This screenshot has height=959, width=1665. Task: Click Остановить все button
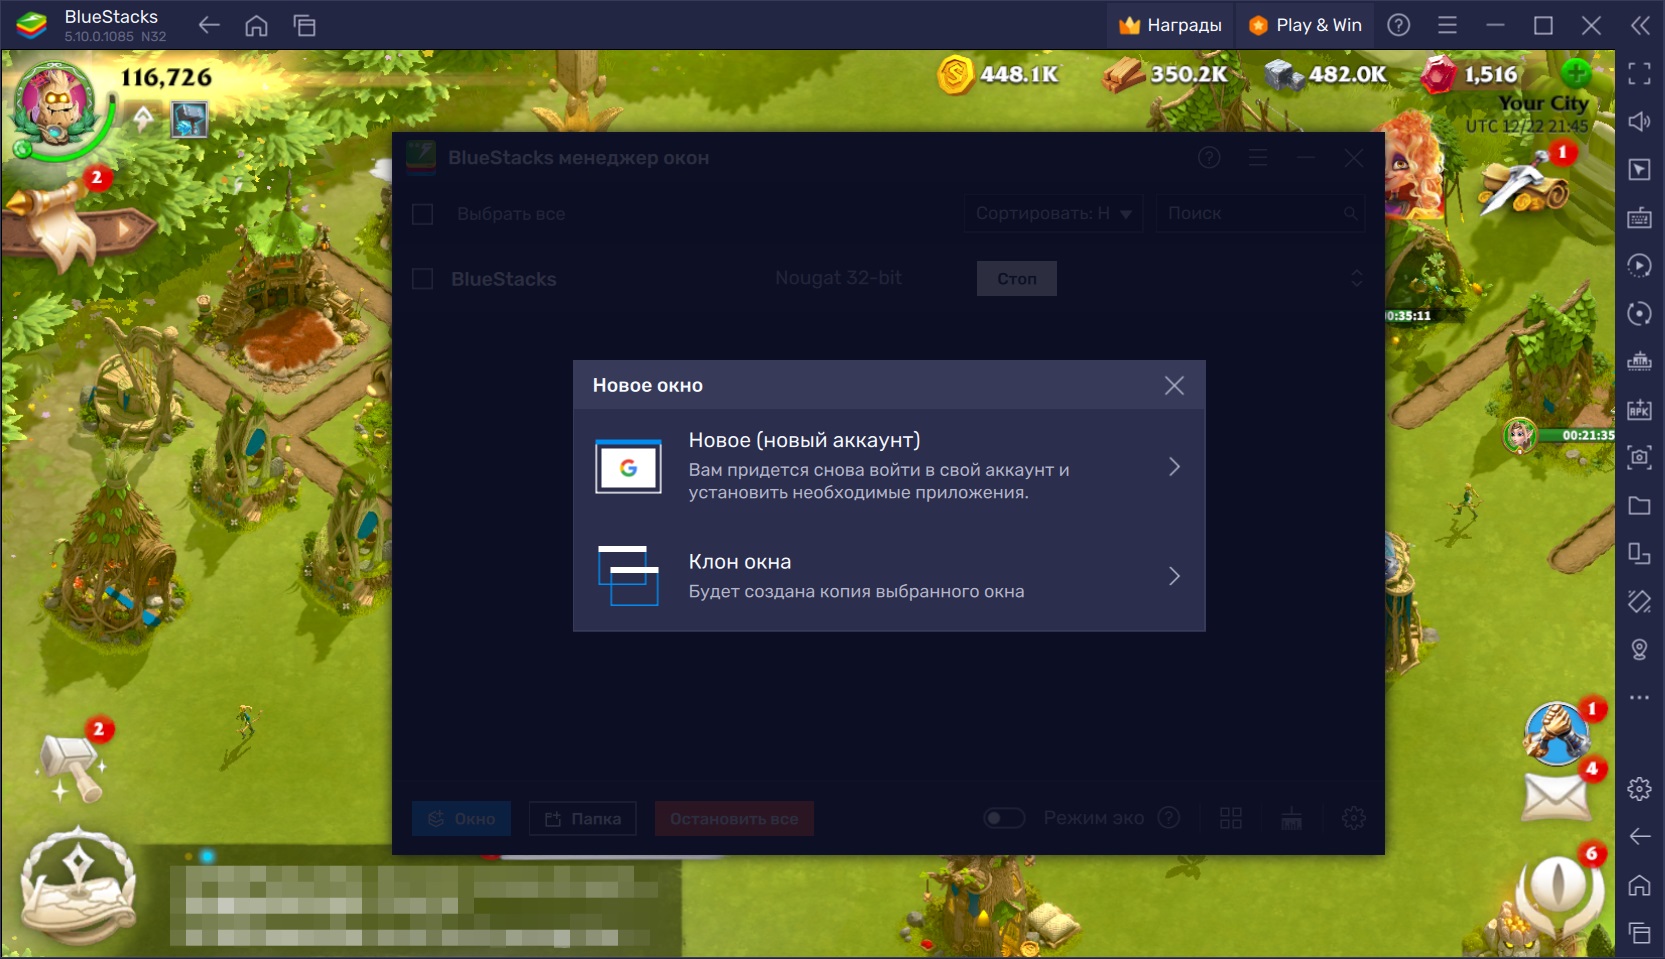click(x=734, y=819)
